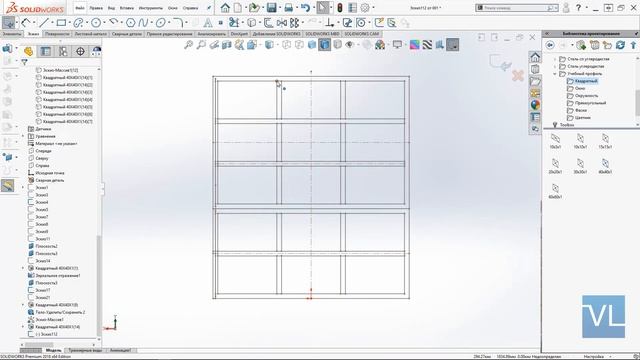Click the Print icon in top toolbar
The height and width of the screenshot is (360, 640).
[x=289, y=8]
